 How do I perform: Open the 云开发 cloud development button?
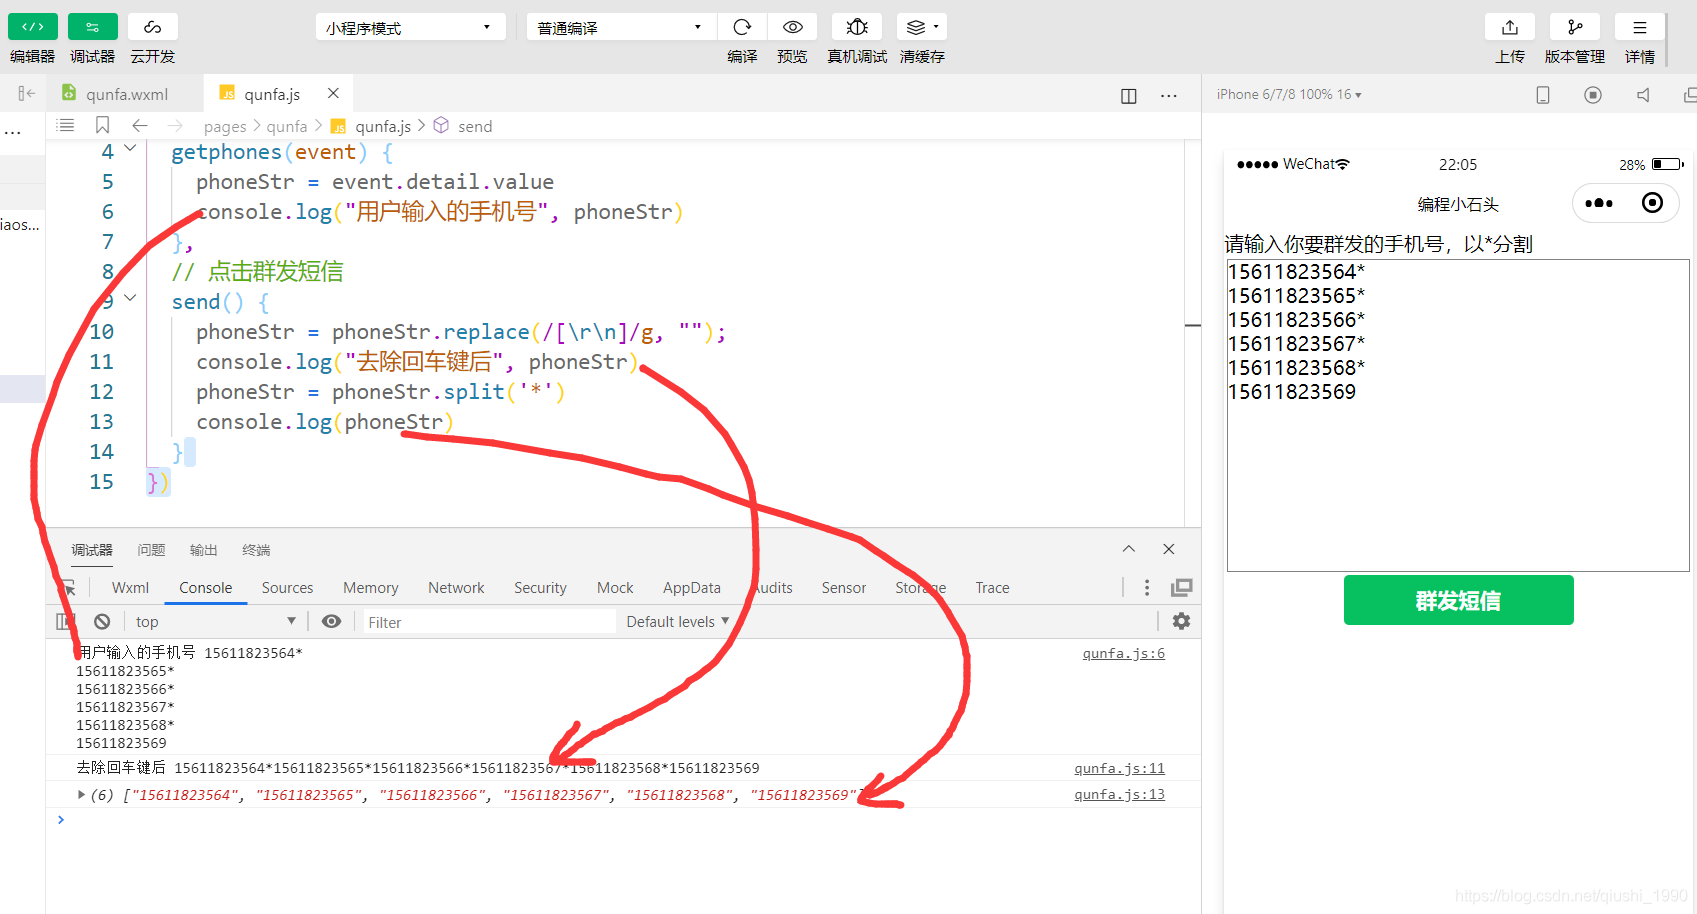[153, 27]
